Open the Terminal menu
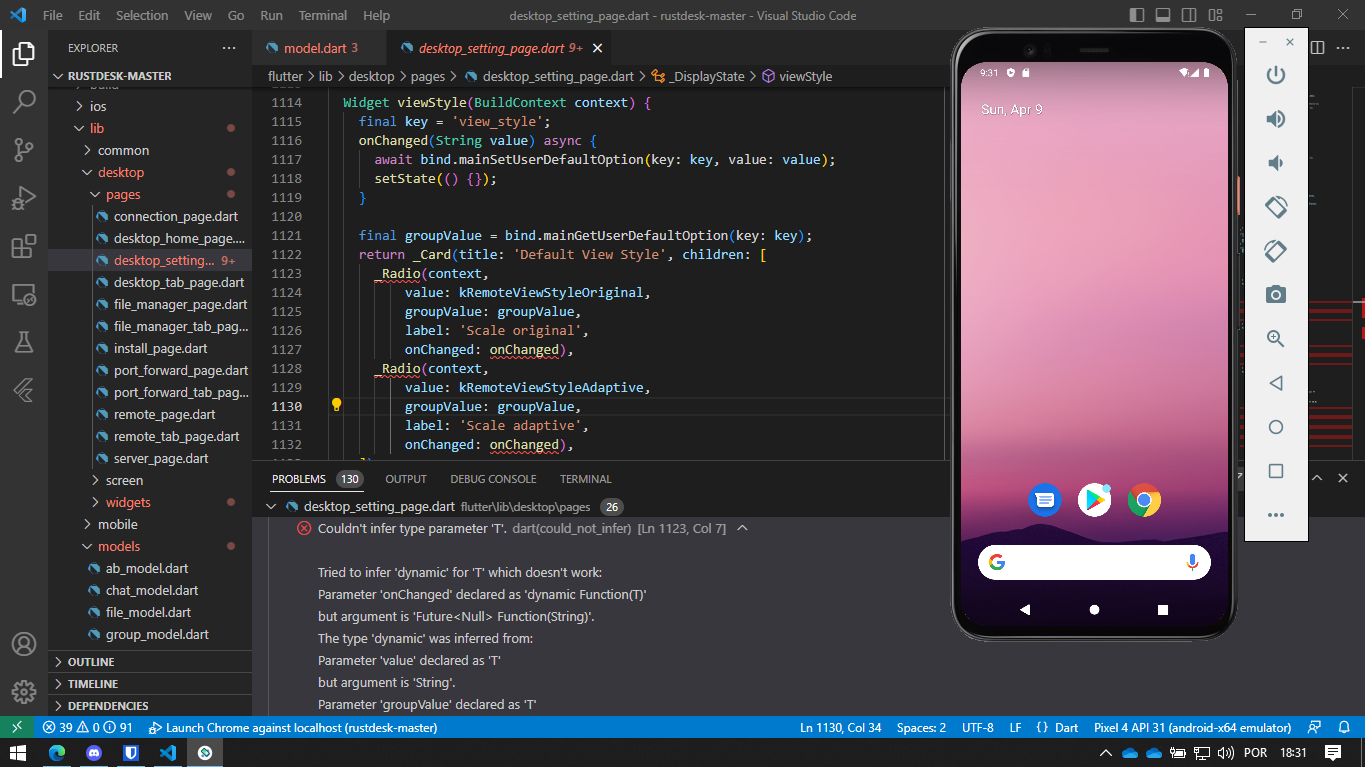The height and width of the screenshot is (767, 1365). pyautogui.click(x=322, y=15)
